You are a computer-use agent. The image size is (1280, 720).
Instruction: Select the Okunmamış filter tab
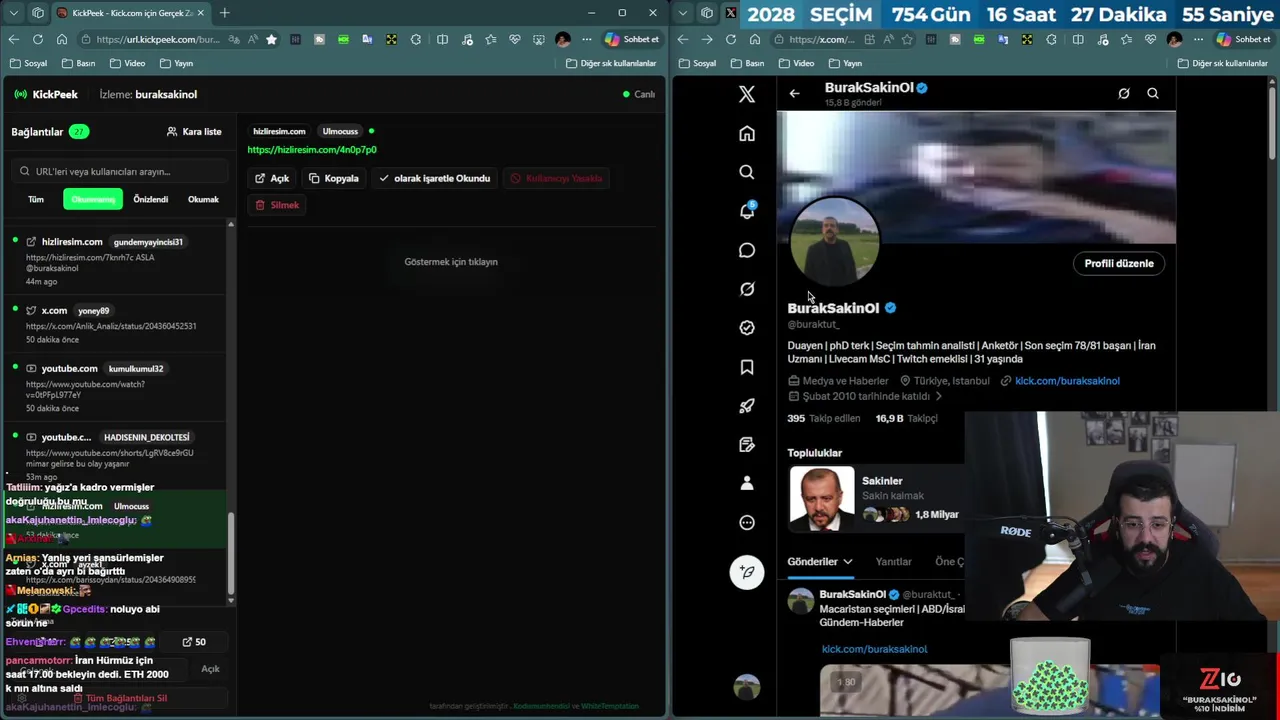93,199
